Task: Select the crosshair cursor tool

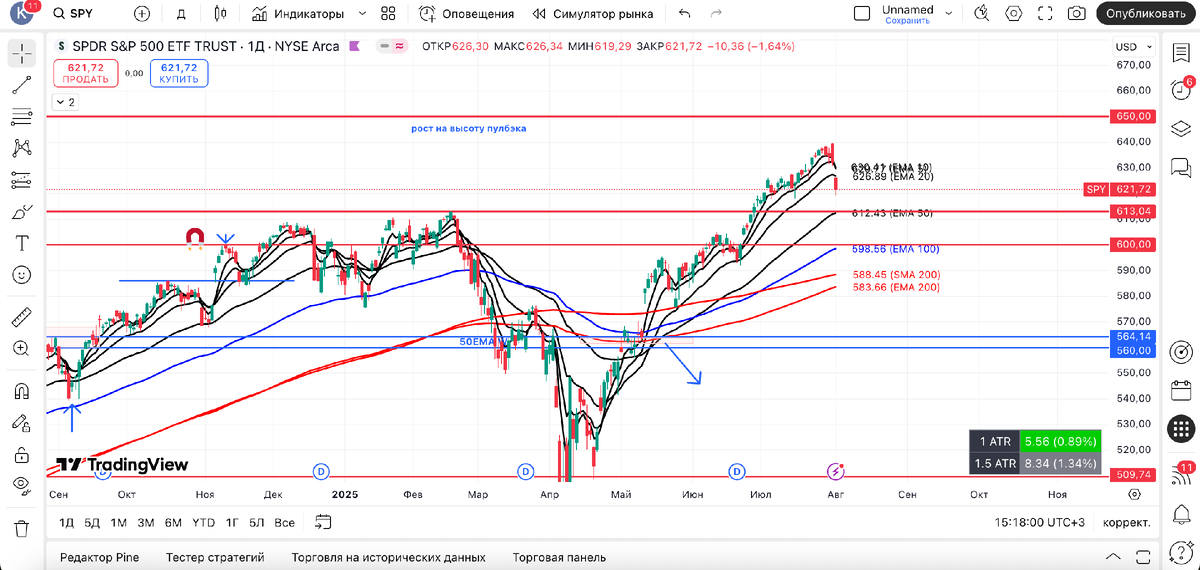Action: (x=22, y=54)
